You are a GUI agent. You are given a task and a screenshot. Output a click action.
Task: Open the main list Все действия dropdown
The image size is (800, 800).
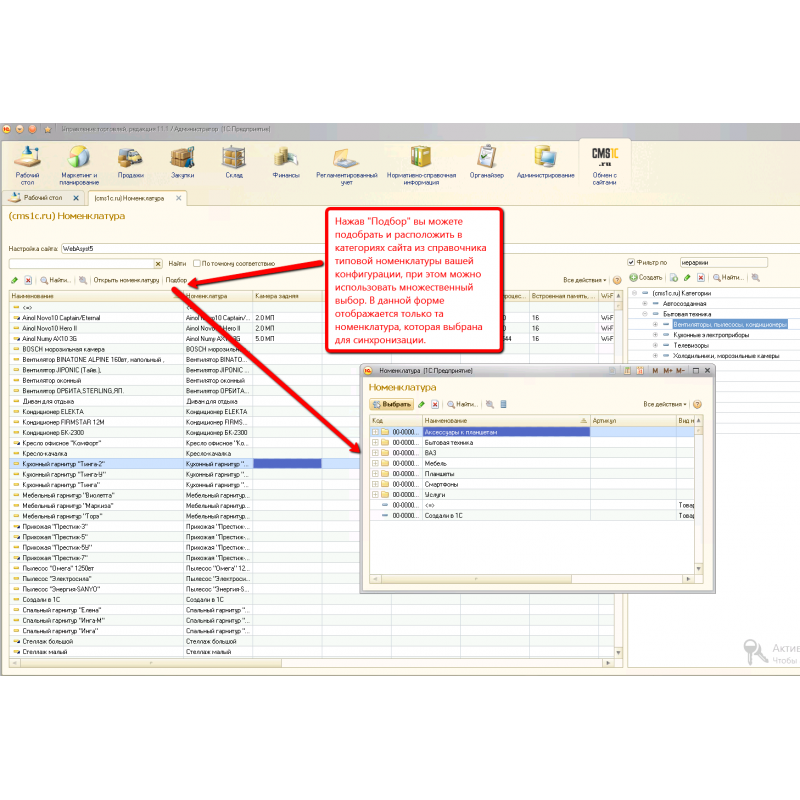pyautogui.click(x=585, y=280)
